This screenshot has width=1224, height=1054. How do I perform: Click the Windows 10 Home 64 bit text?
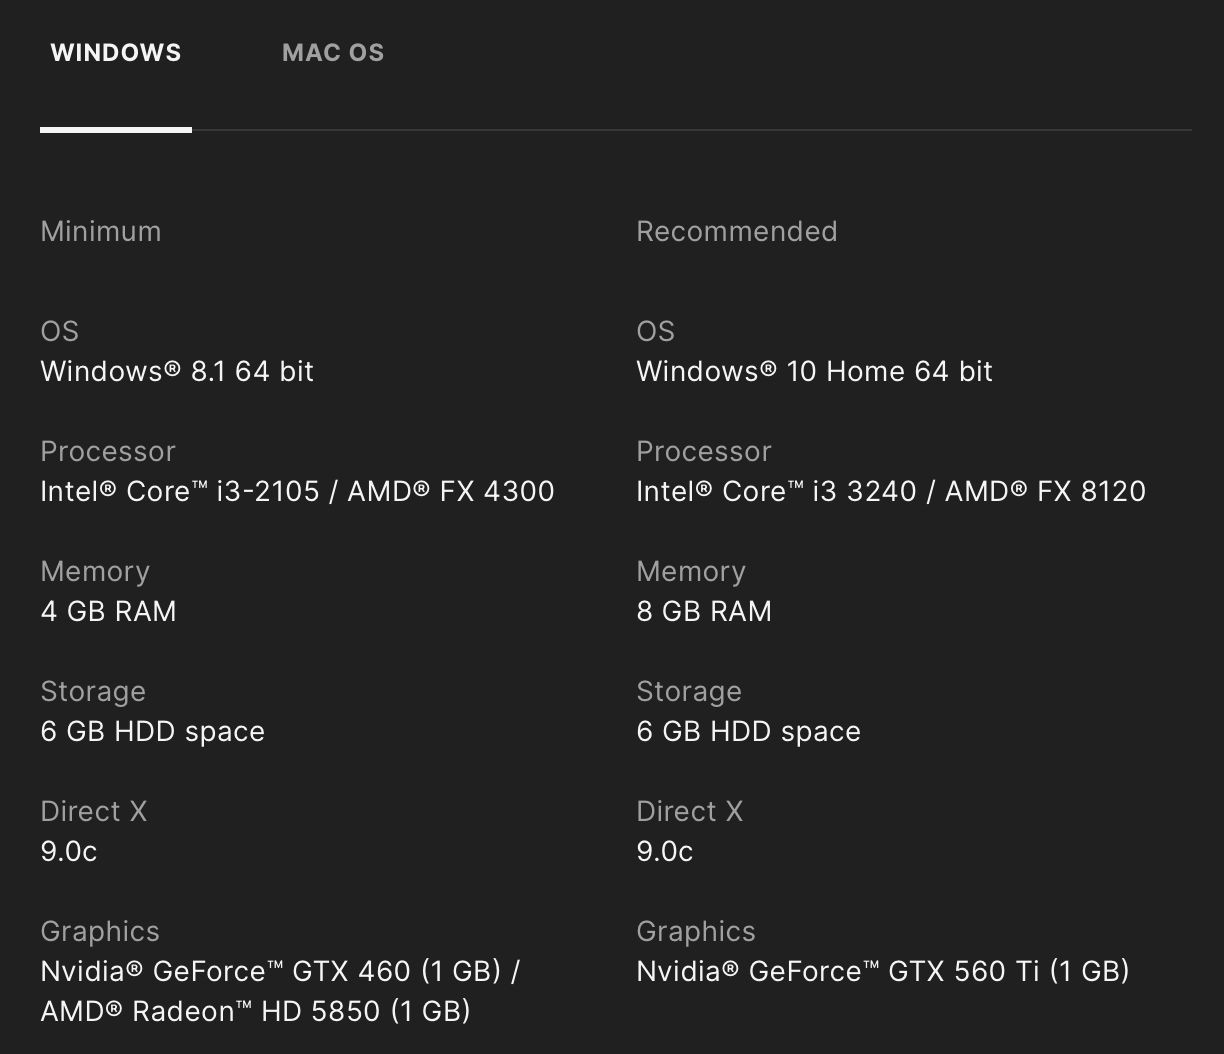814,371
